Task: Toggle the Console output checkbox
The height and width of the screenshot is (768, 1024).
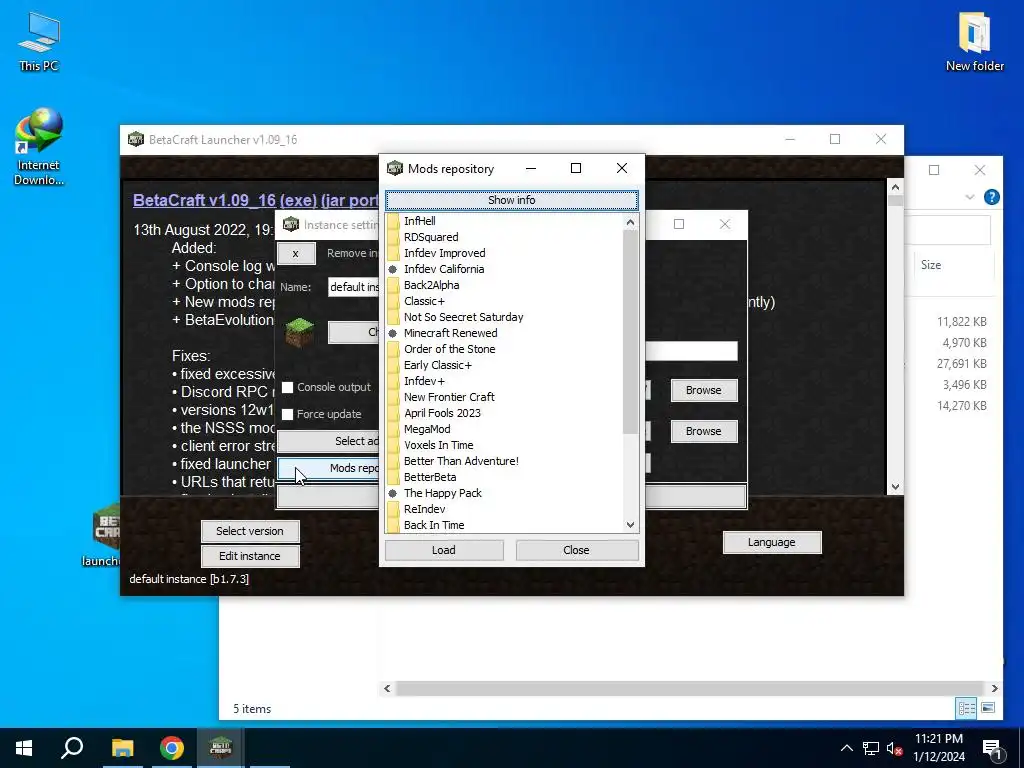Action: 287,387
